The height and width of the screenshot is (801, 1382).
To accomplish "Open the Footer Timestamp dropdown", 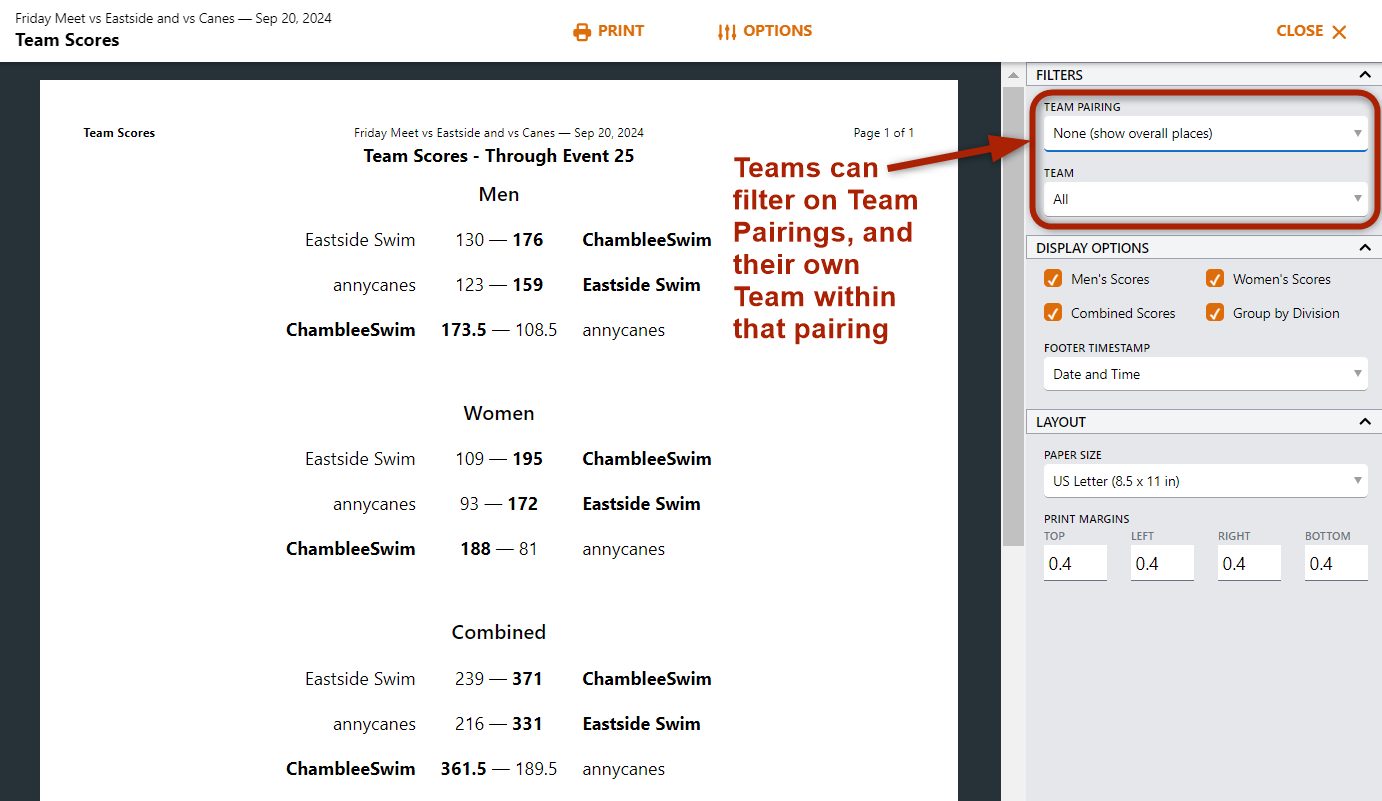I will pos(1205,374).
